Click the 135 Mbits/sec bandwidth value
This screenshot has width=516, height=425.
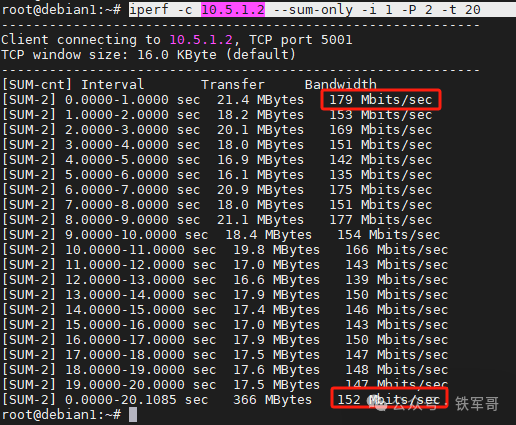click(x=381, y=175)
